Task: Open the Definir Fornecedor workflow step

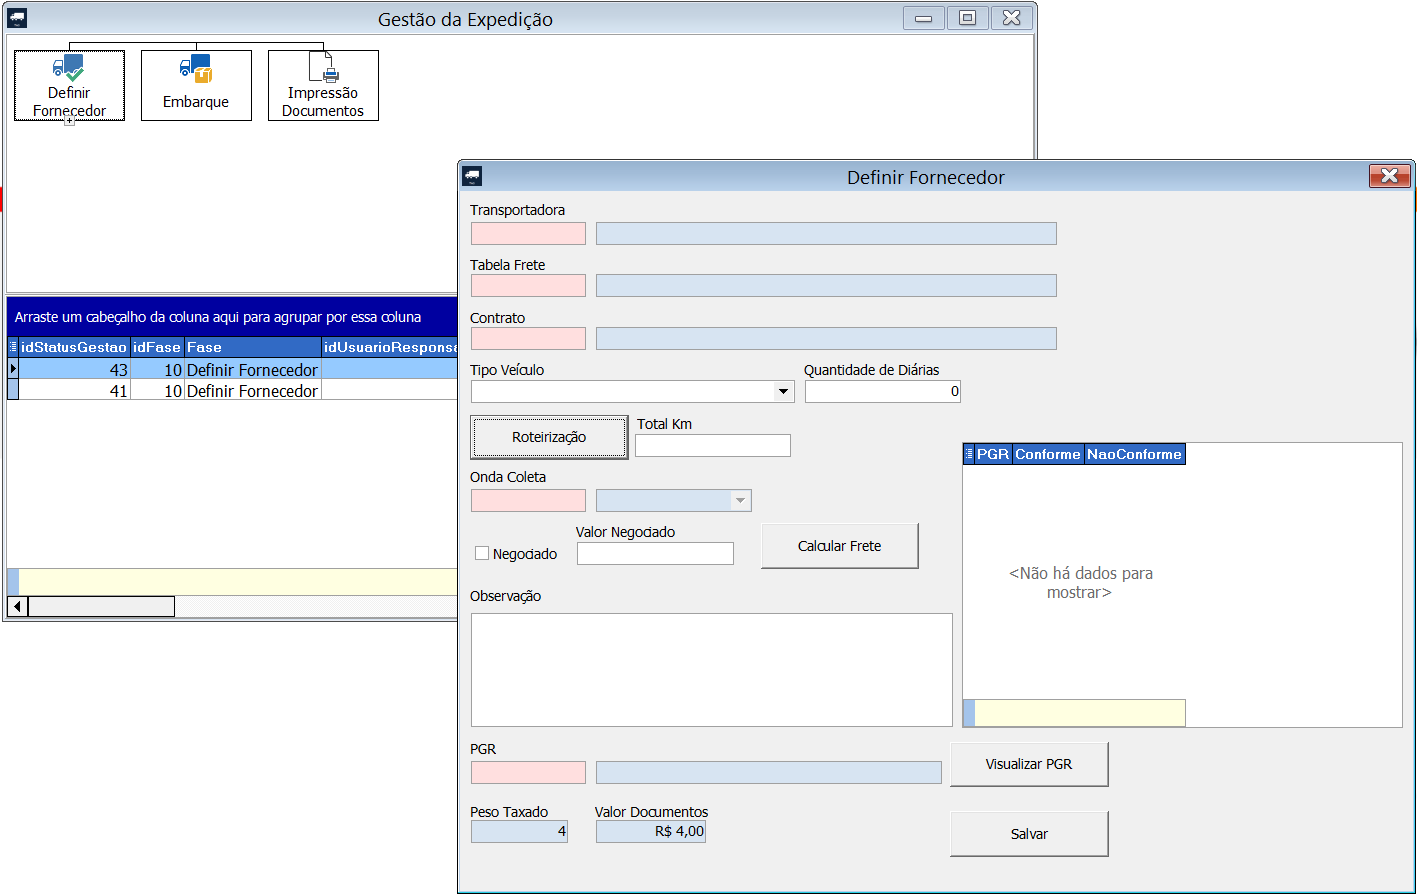Action: click(x=69, y=86)
